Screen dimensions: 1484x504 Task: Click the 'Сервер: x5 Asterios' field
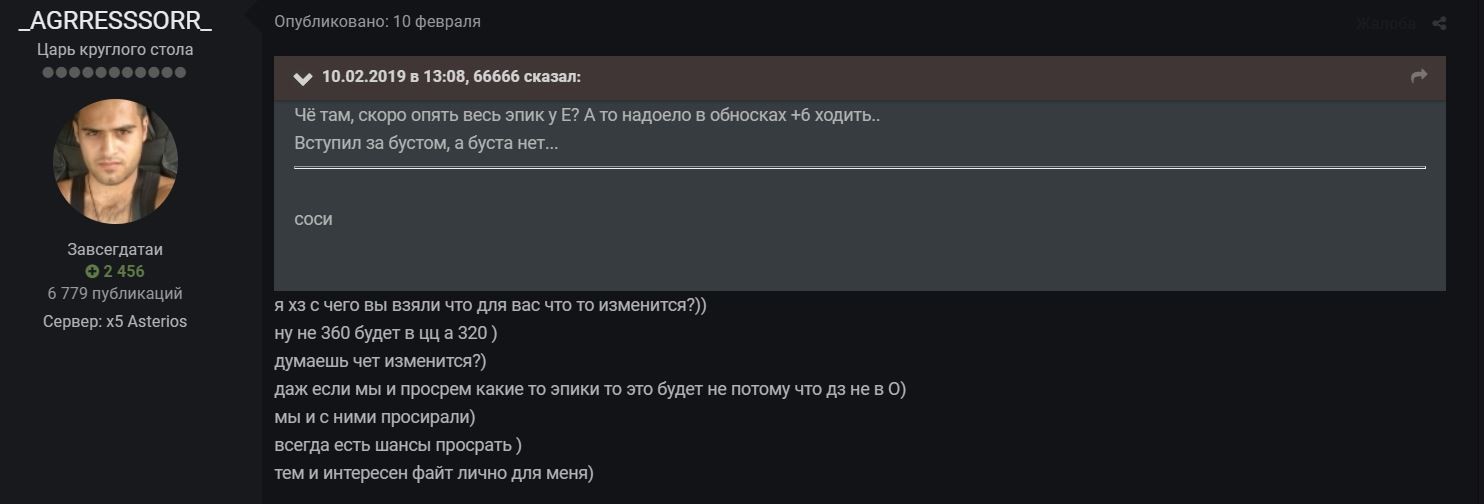[x=115, y=321]
